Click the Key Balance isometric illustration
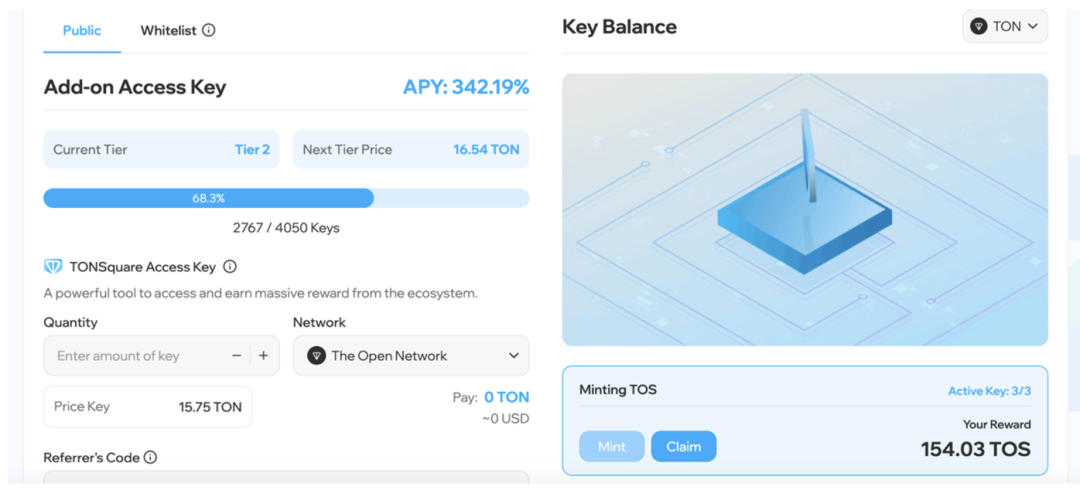 point(804,210)
